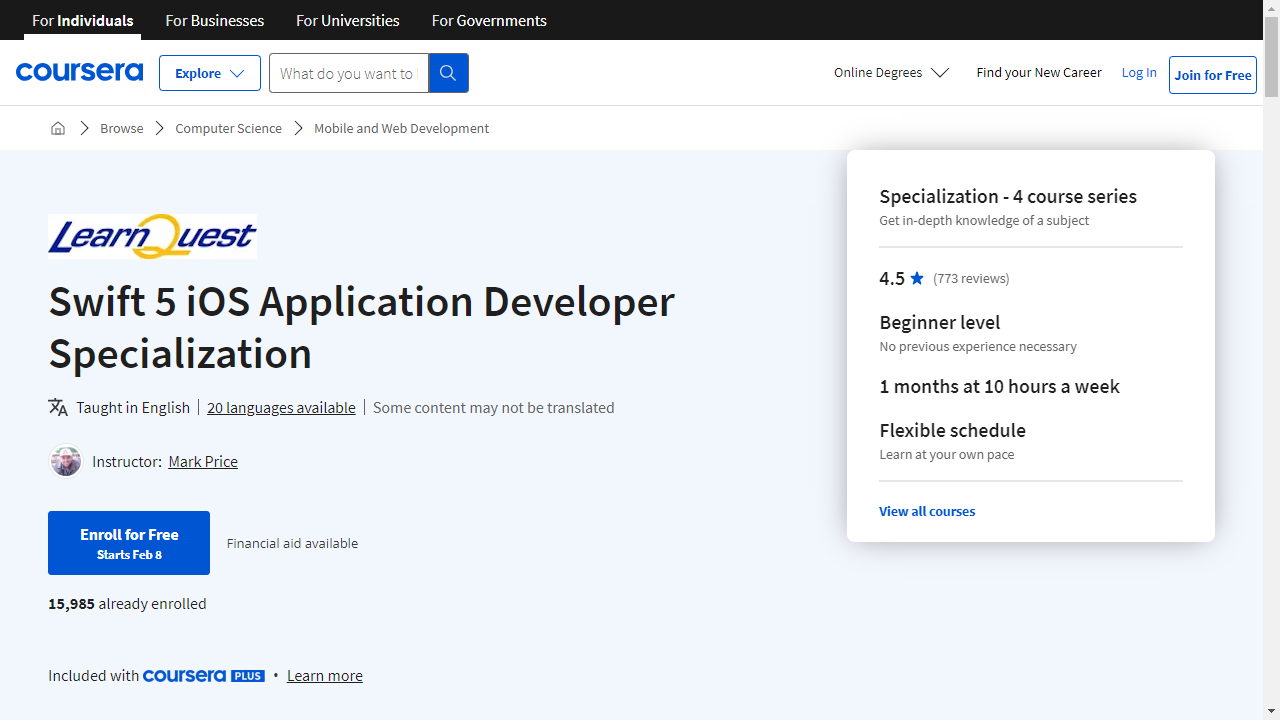Click '1 months at 10 hours a week'

pos(1000,386)
